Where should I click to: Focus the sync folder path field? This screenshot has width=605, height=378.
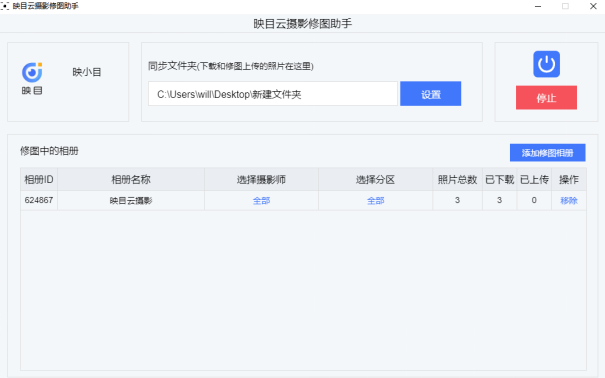(273, 94)
